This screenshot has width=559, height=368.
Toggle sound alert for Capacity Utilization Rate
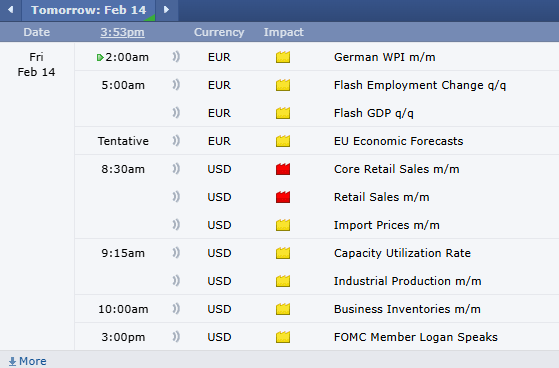click(x=176, y=253)
